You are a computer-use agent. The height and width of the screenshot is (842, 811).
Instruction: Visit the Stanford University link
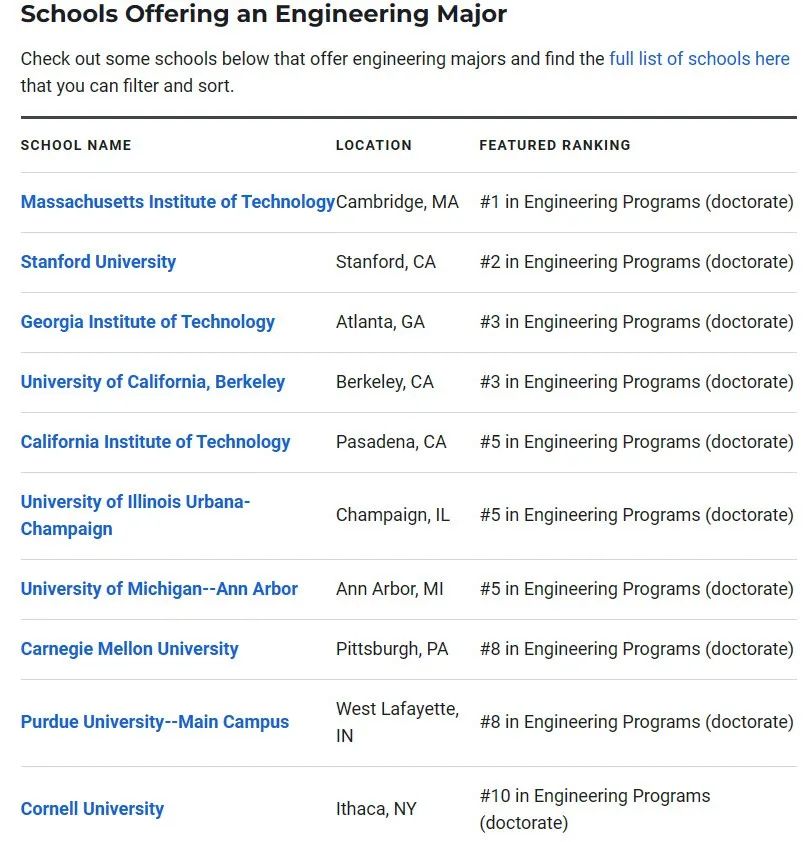point(98,262)
